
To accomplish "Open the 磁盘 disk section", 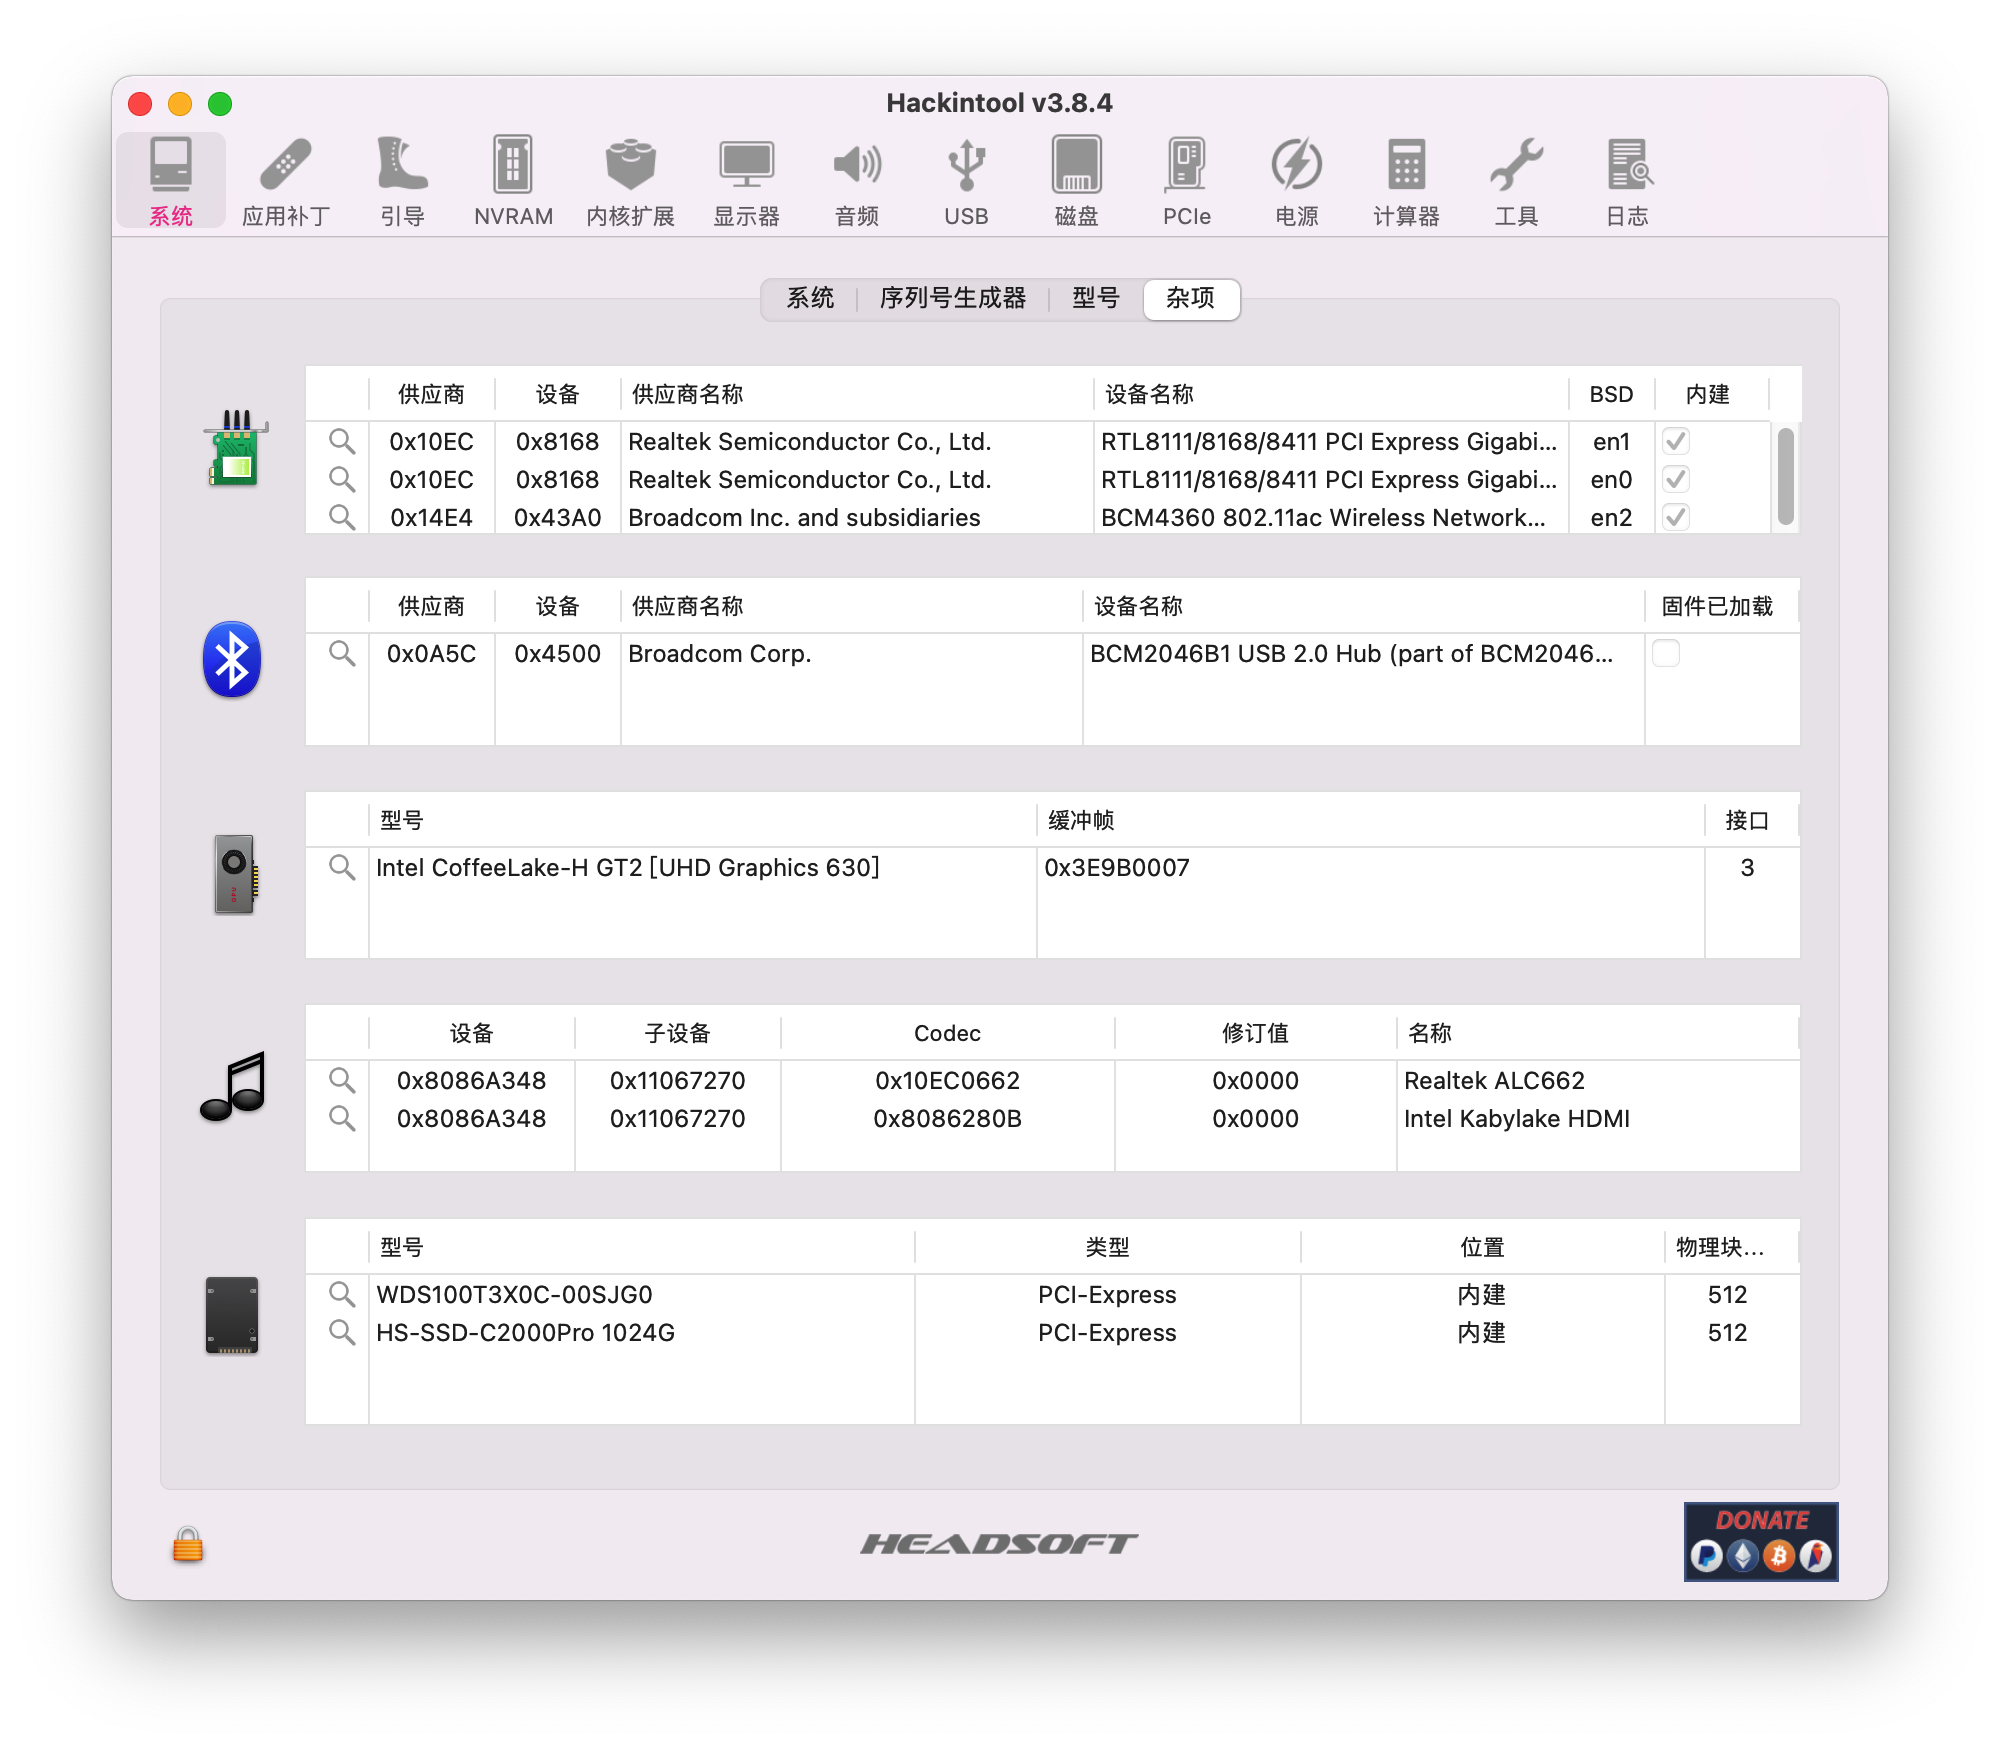I will (x=1077, y=181).
